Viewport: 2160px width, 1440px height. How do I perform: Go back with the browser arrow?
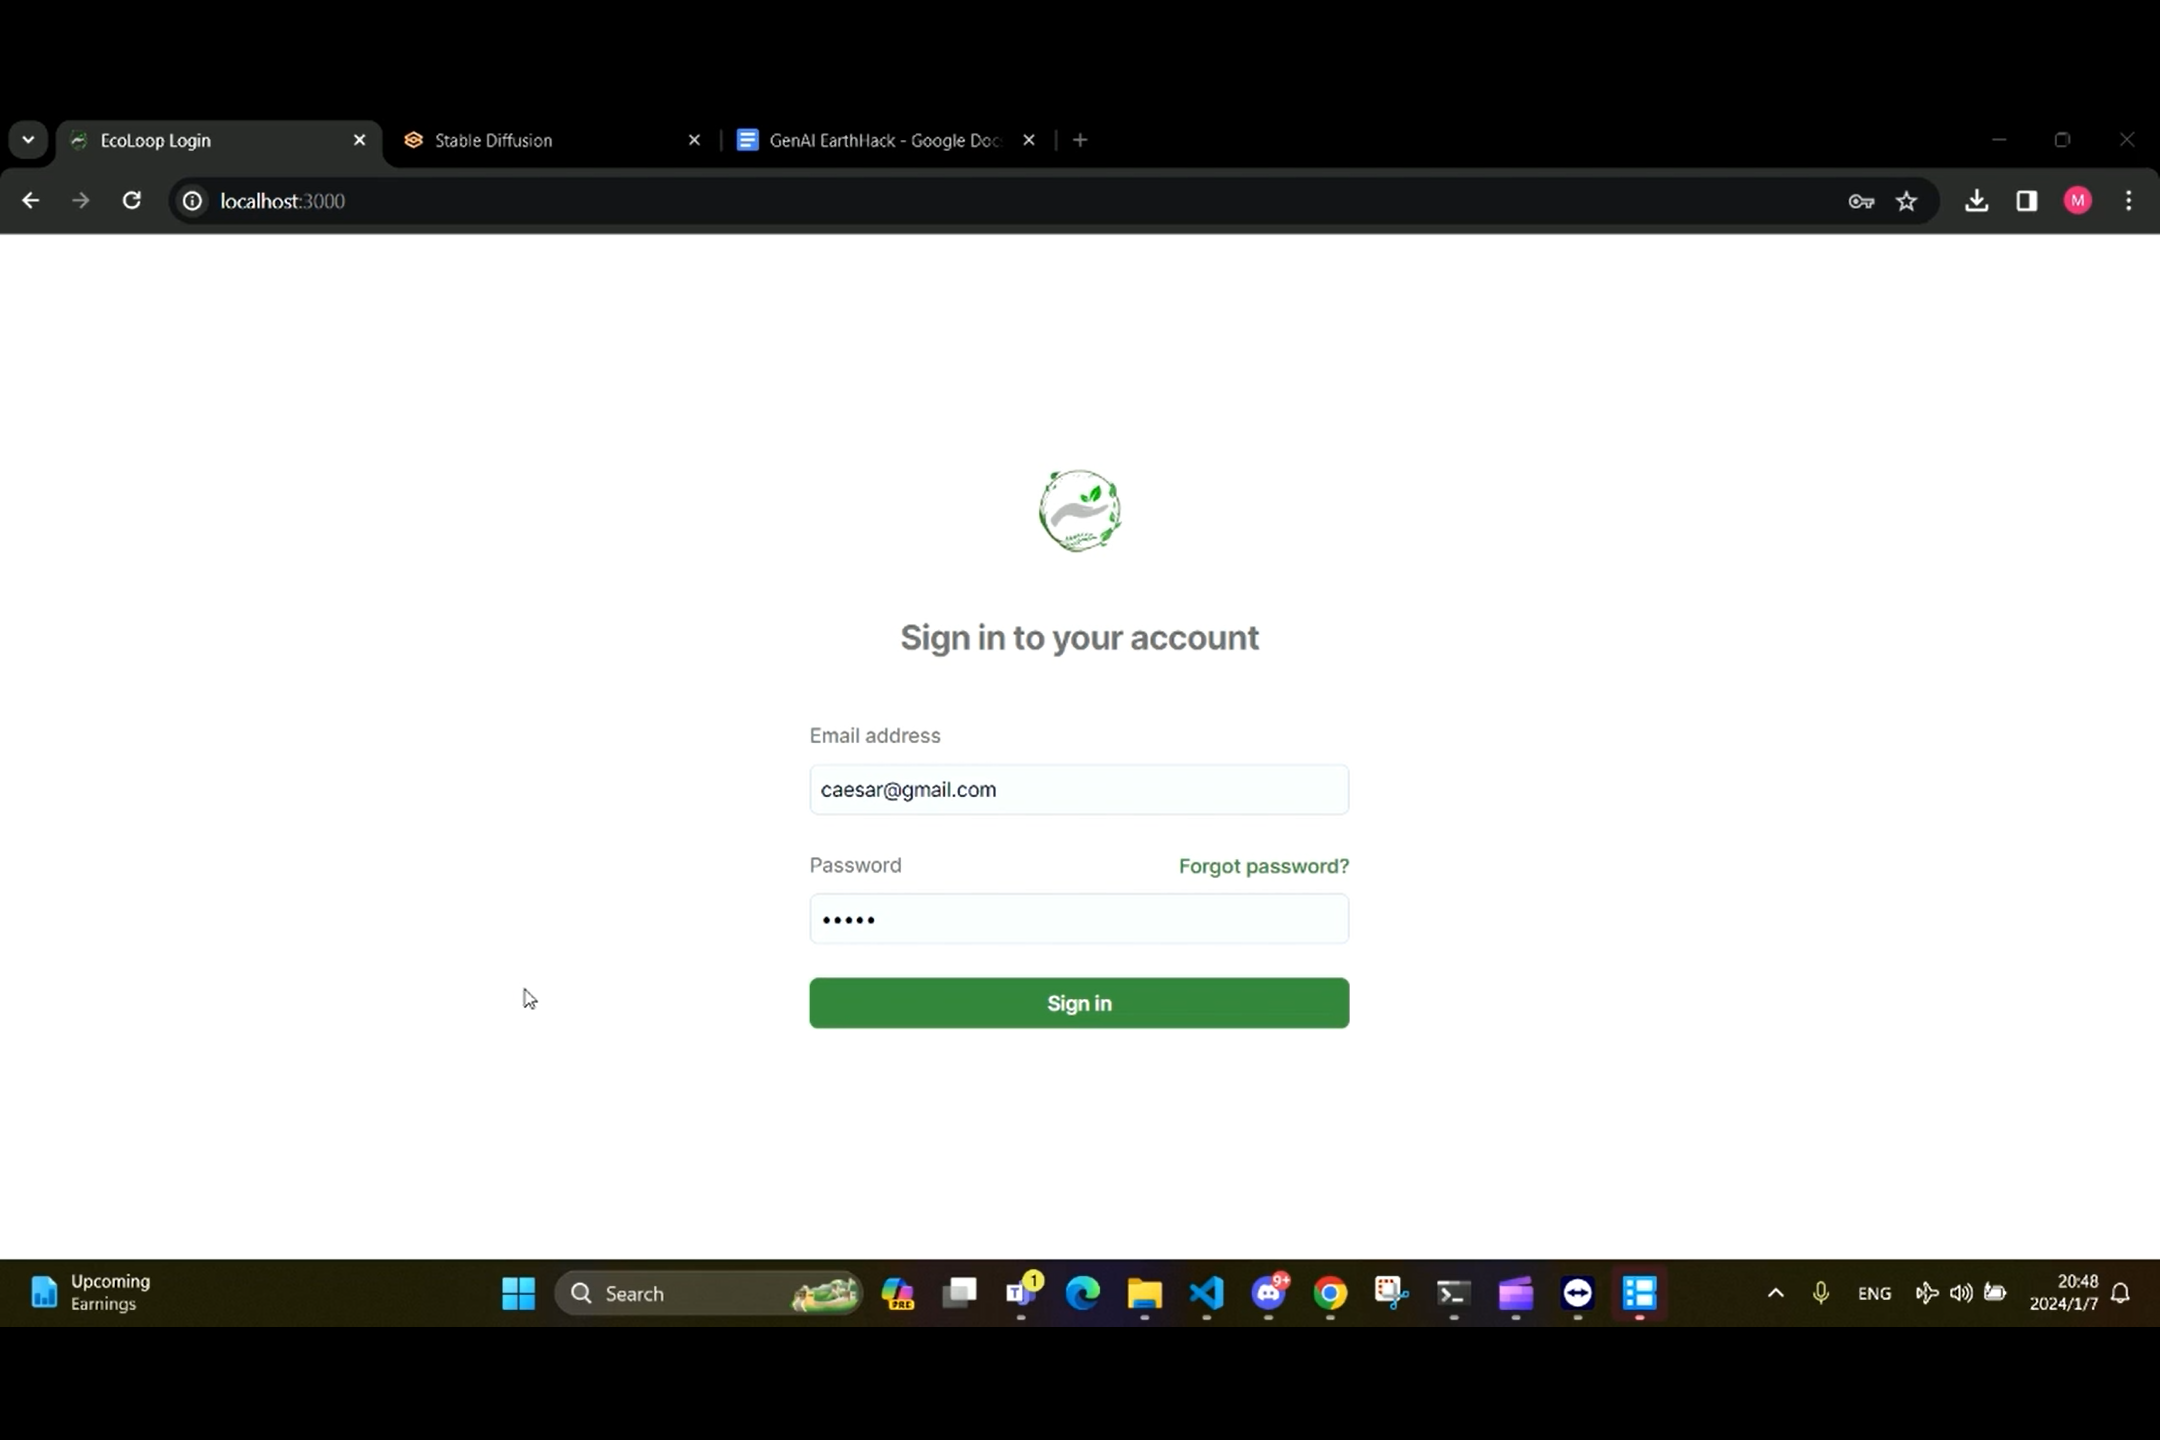(30, 201)
